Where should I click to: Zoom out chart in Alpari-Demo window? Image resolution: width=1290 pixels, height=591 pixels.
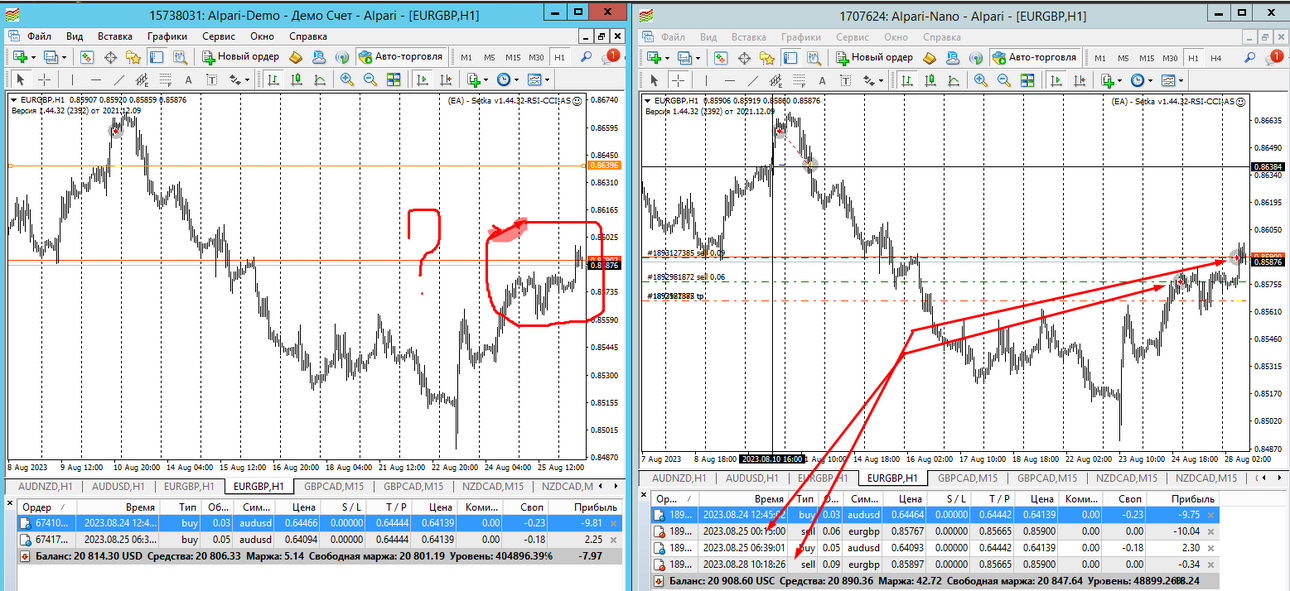(x=370, y=80)
